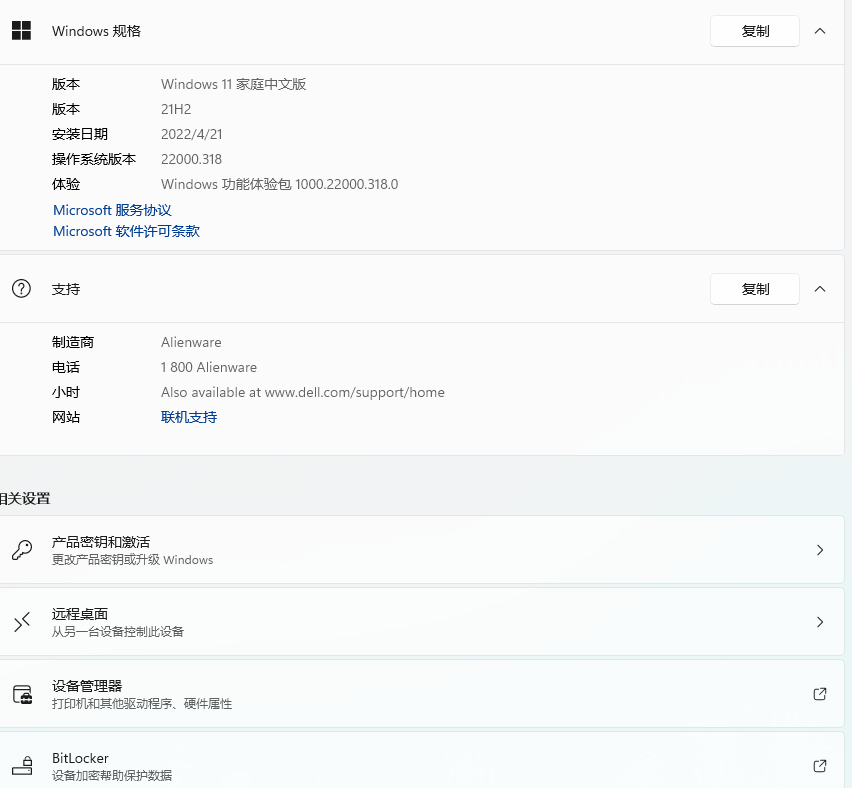
Task: Copy the 支持 details with 复制
Action: pos(755,289)
